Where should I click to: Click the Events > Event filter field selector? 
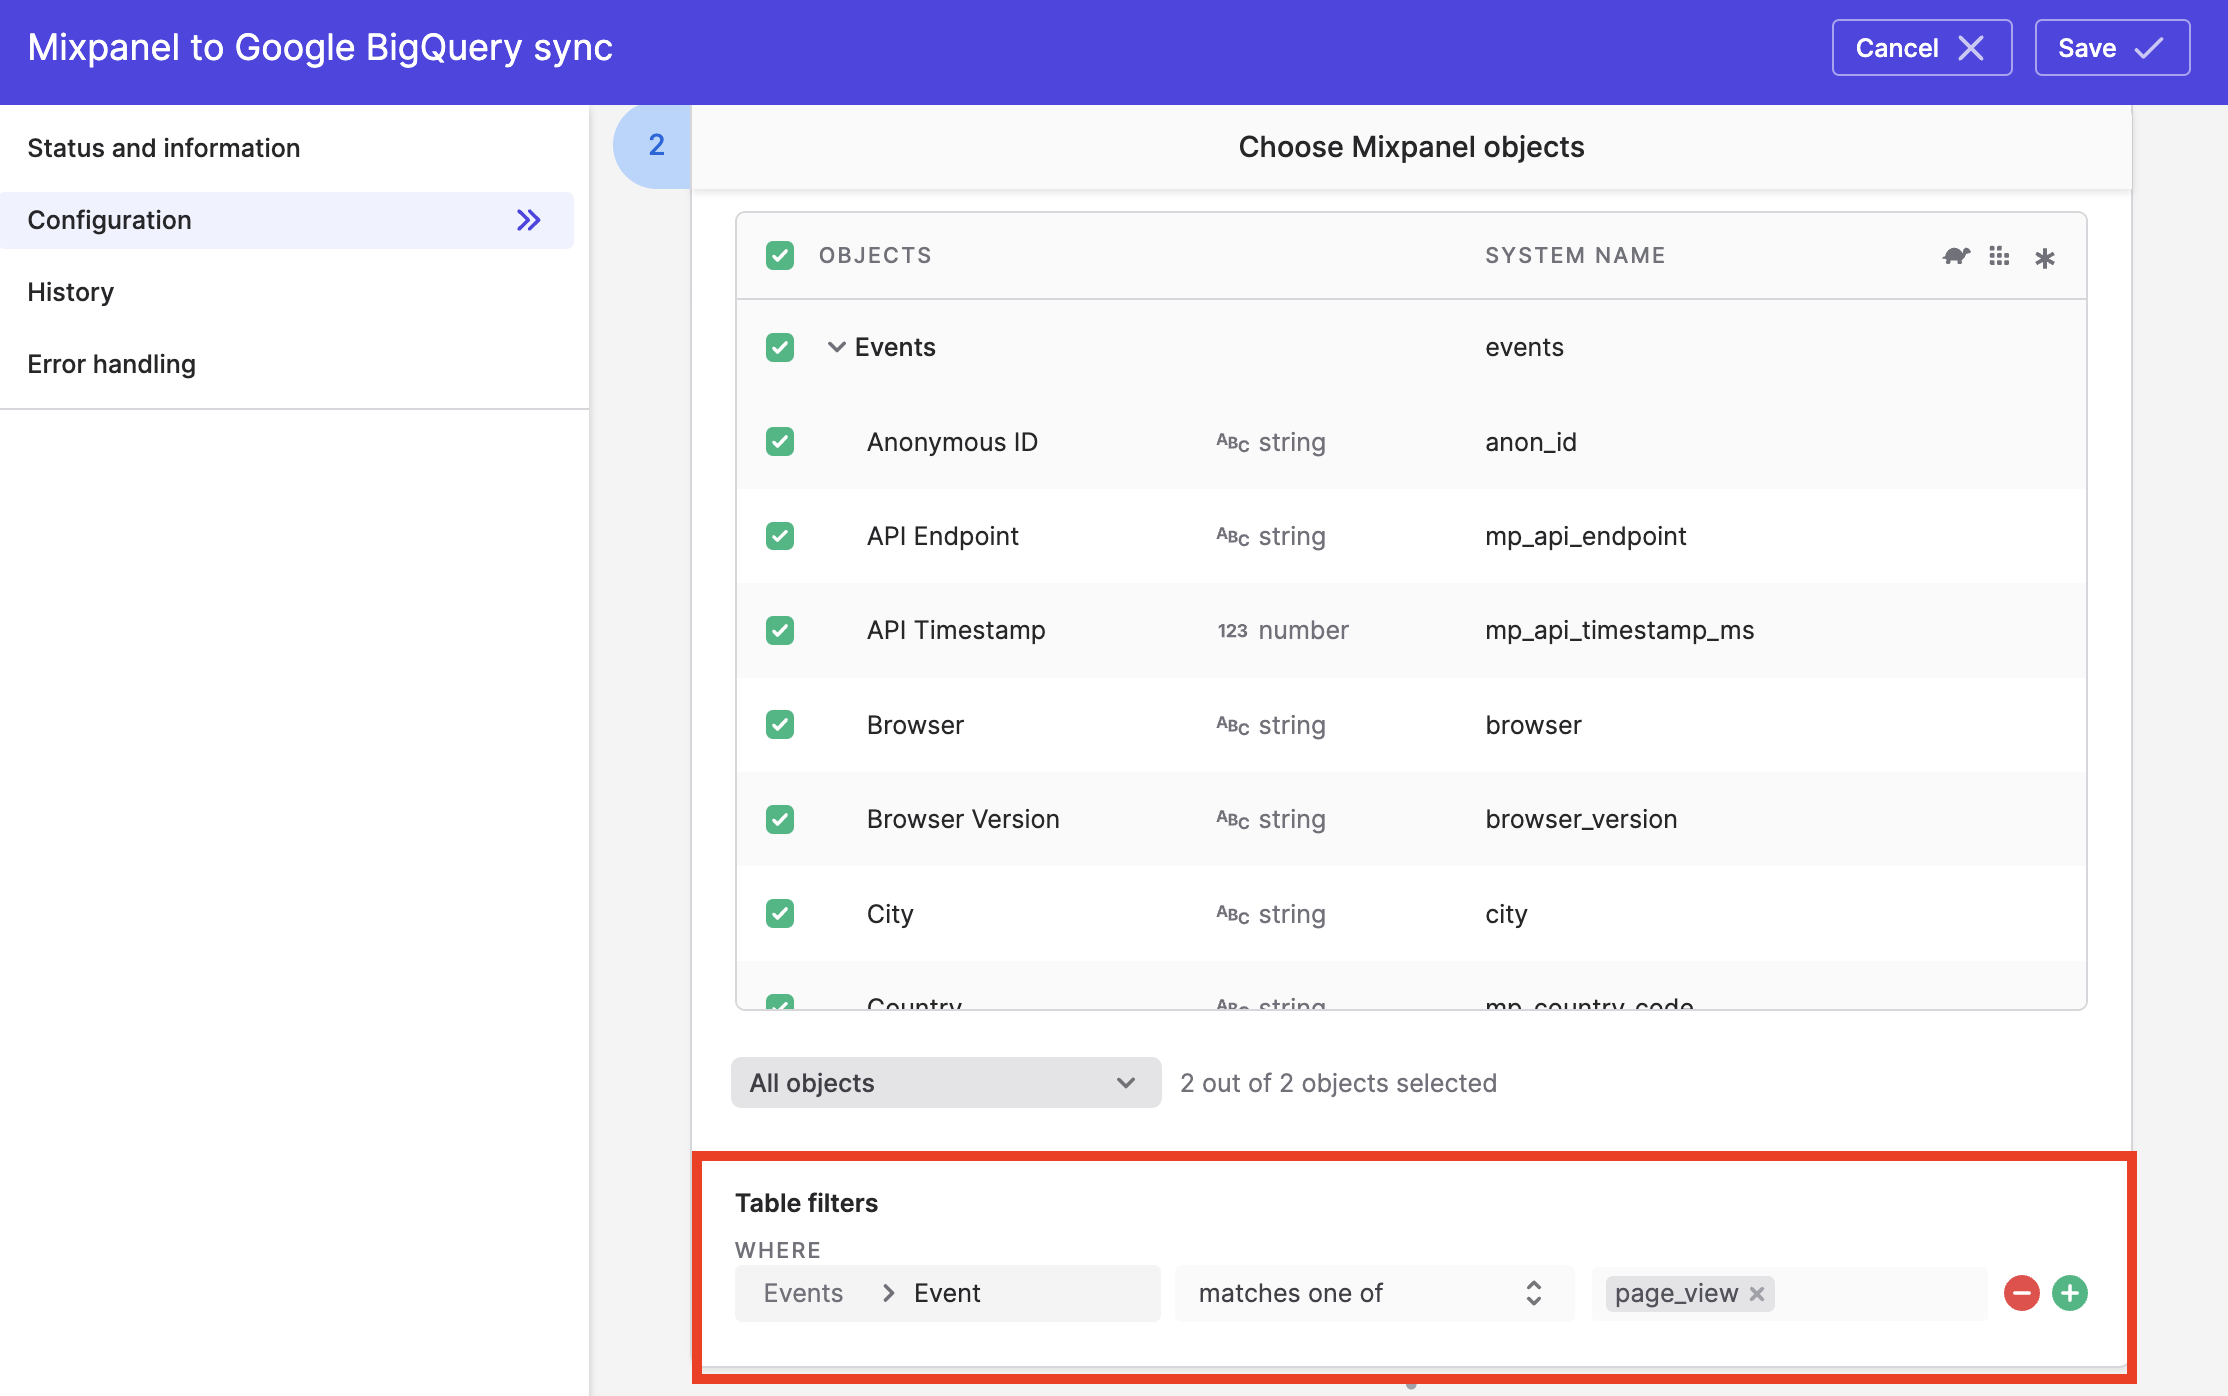point(946,1293)
